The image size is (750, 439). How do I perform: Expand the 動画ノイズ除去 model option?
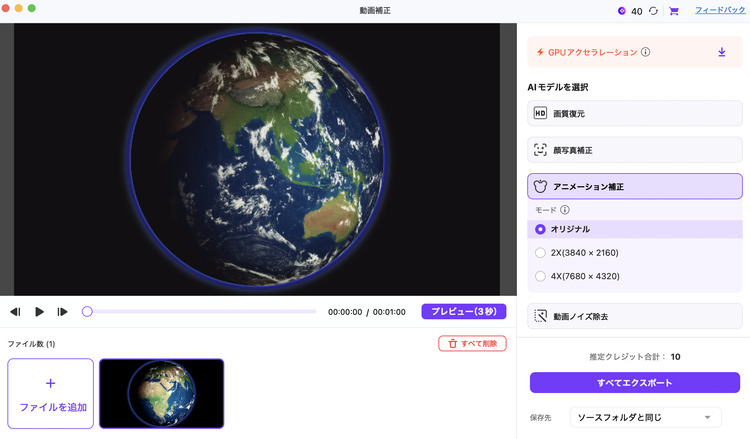click(x=634, y=316)
